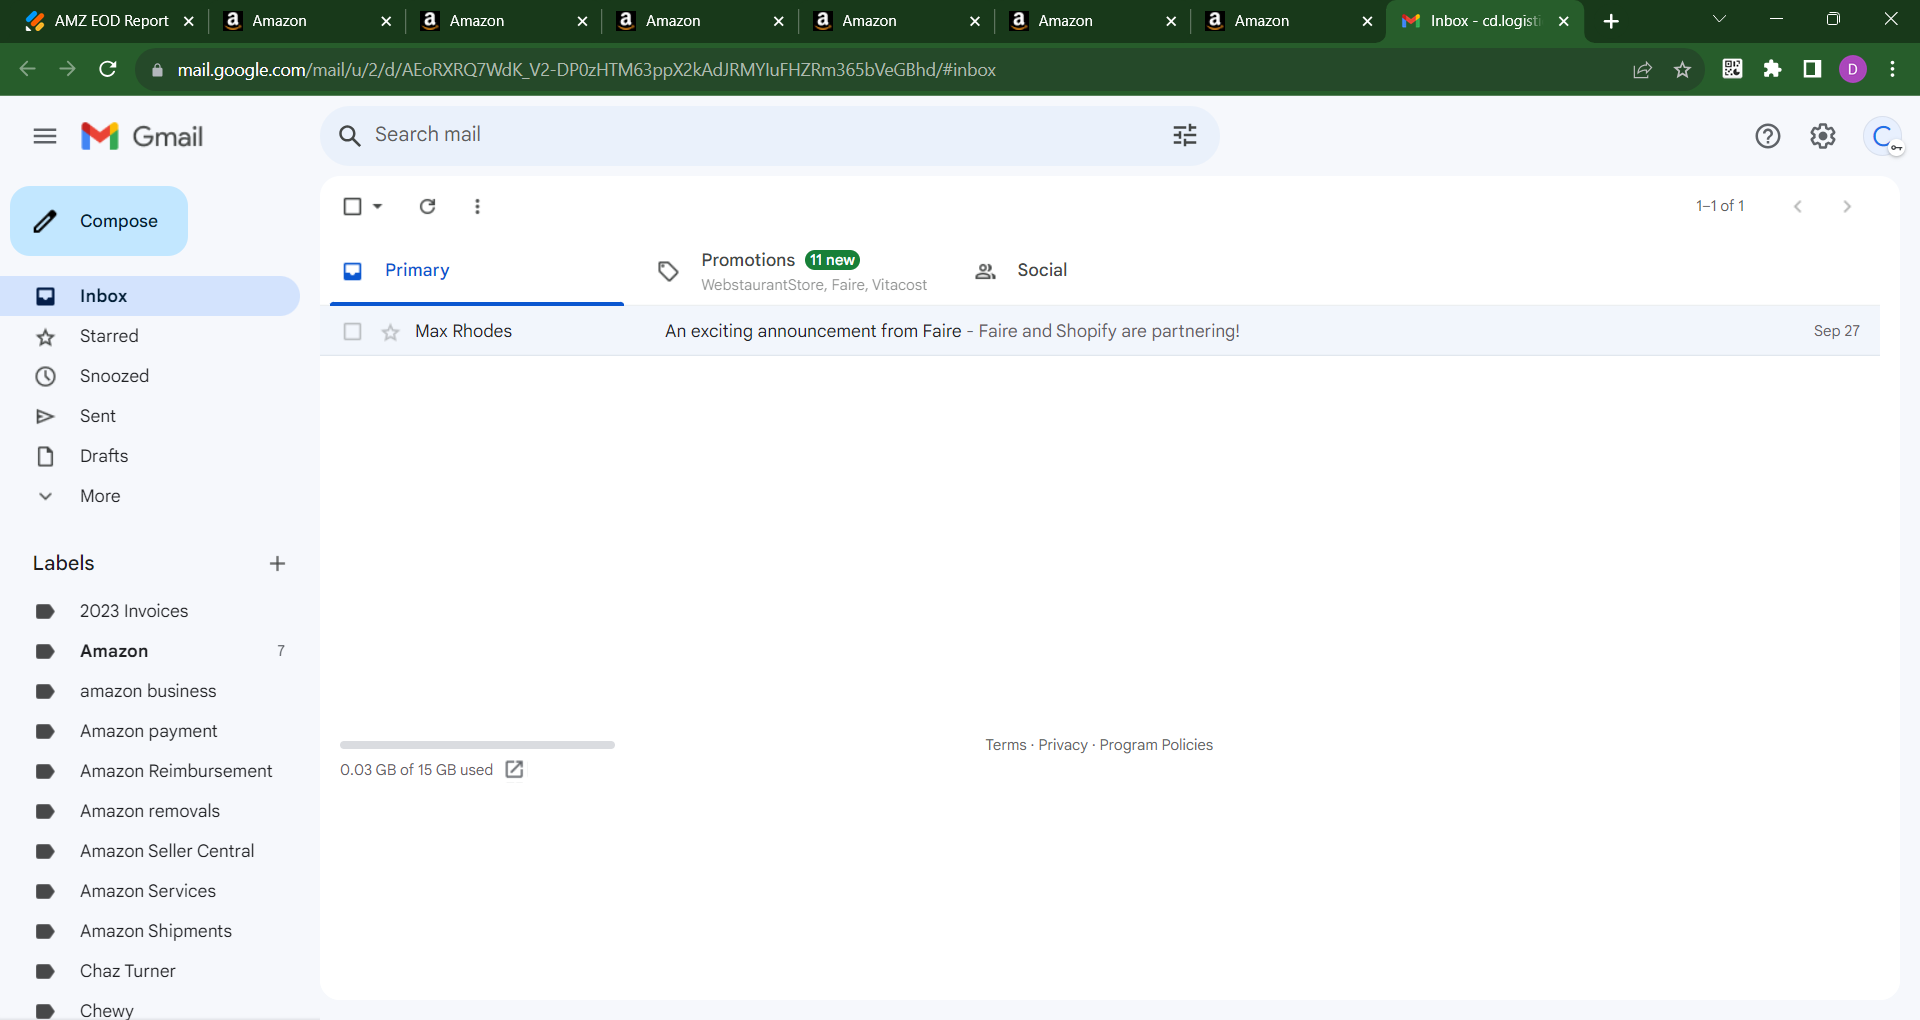Viewport: 1920px width, 1020px height.
Task: Open Snoozed folder
Action: (x=150, y=376)
